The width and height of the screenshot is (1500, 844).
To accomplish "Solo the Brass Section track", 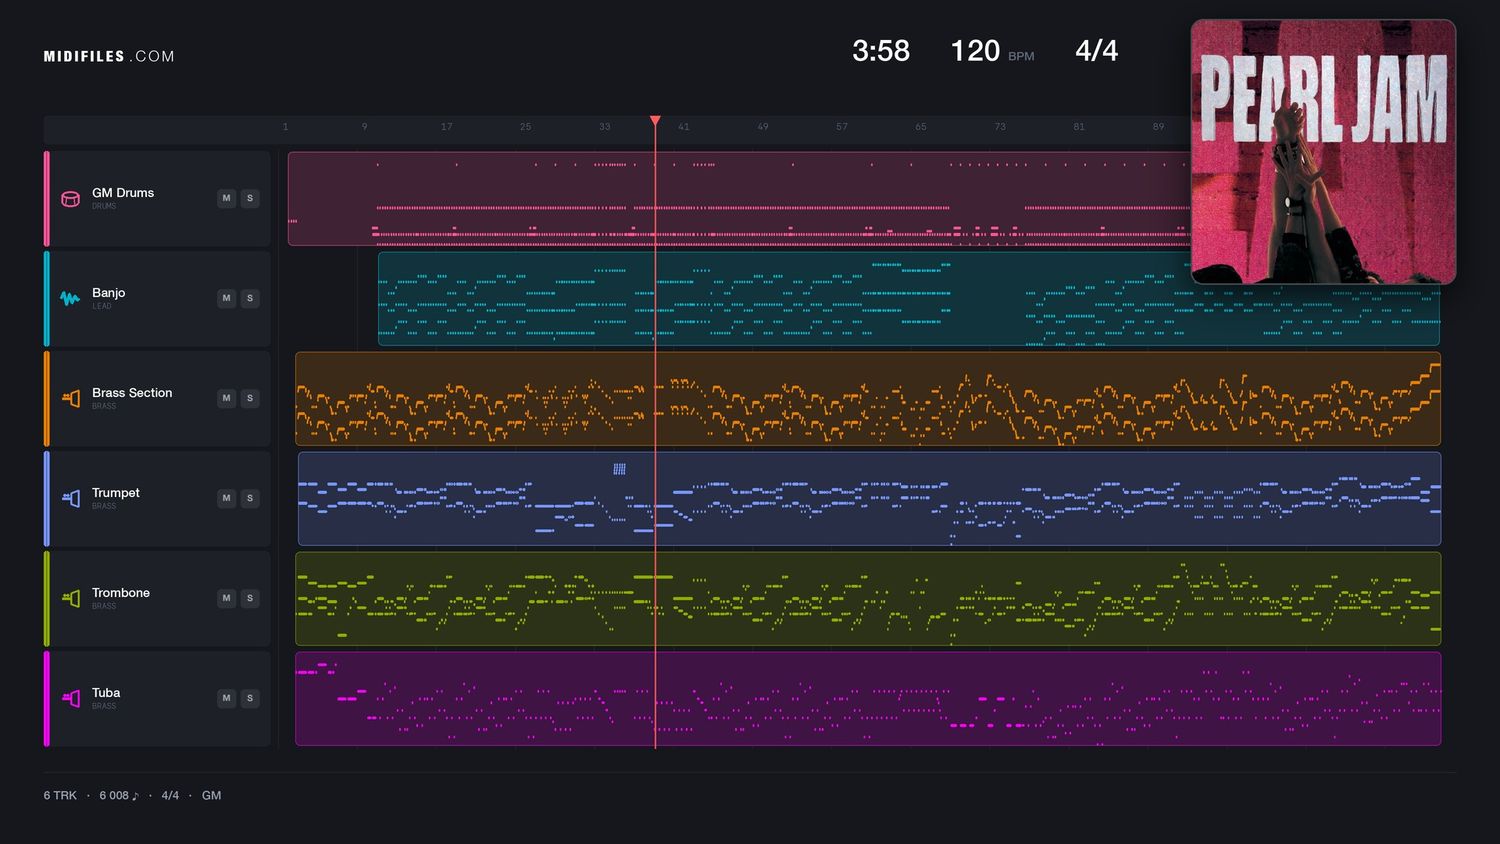I will click(x=250, y=398).
